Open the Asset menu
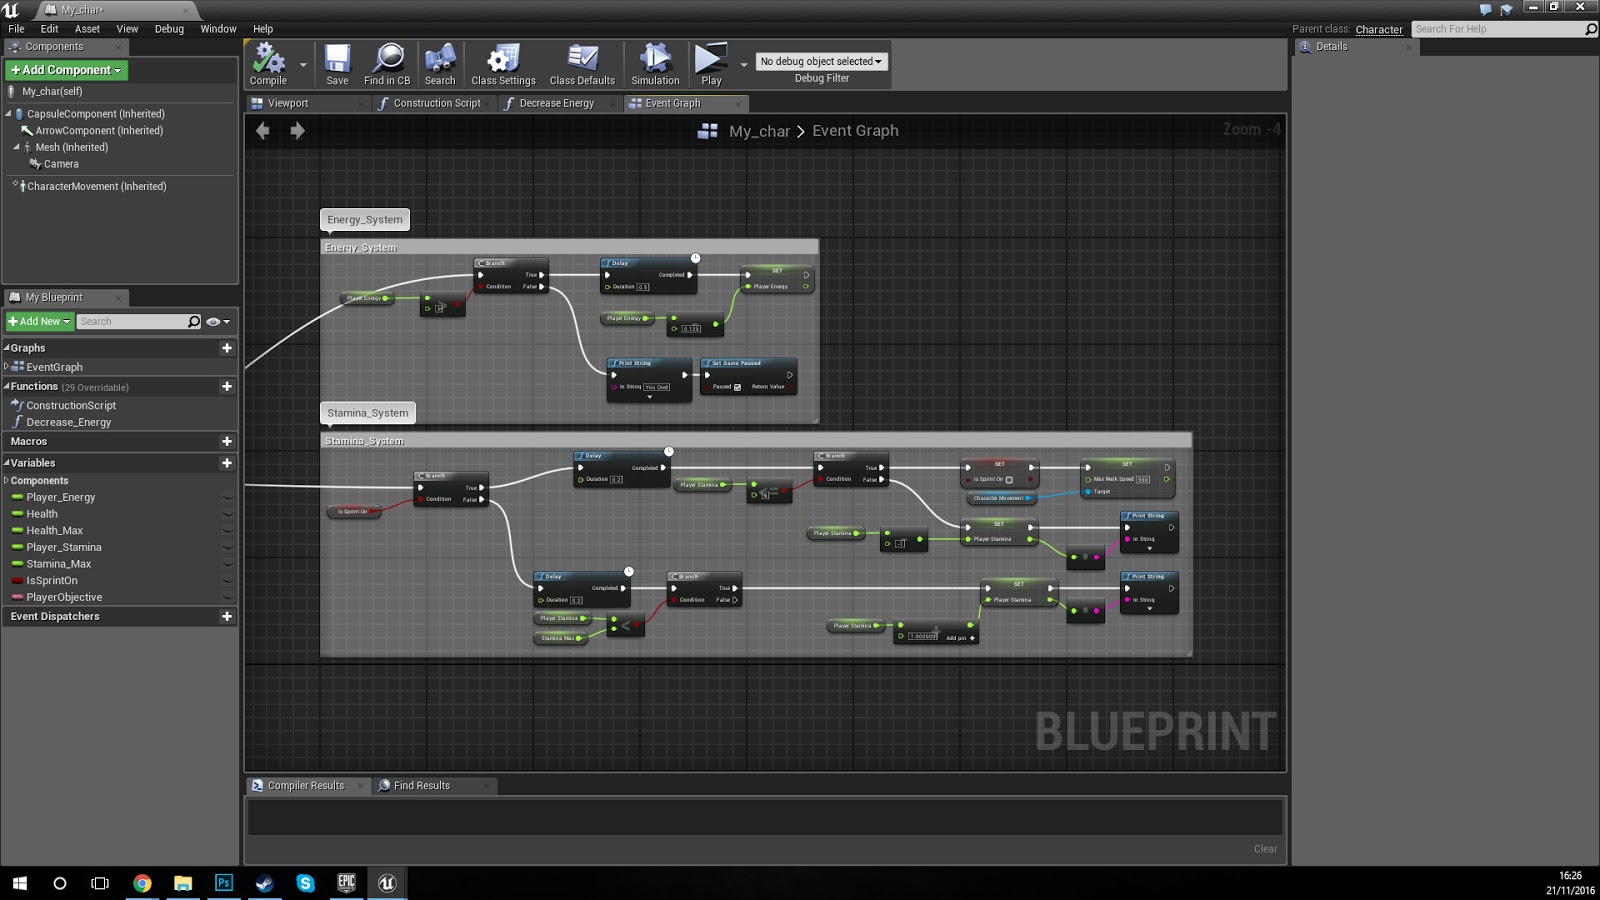This screenshot has width=1600, height=900. tap(87, 29)
